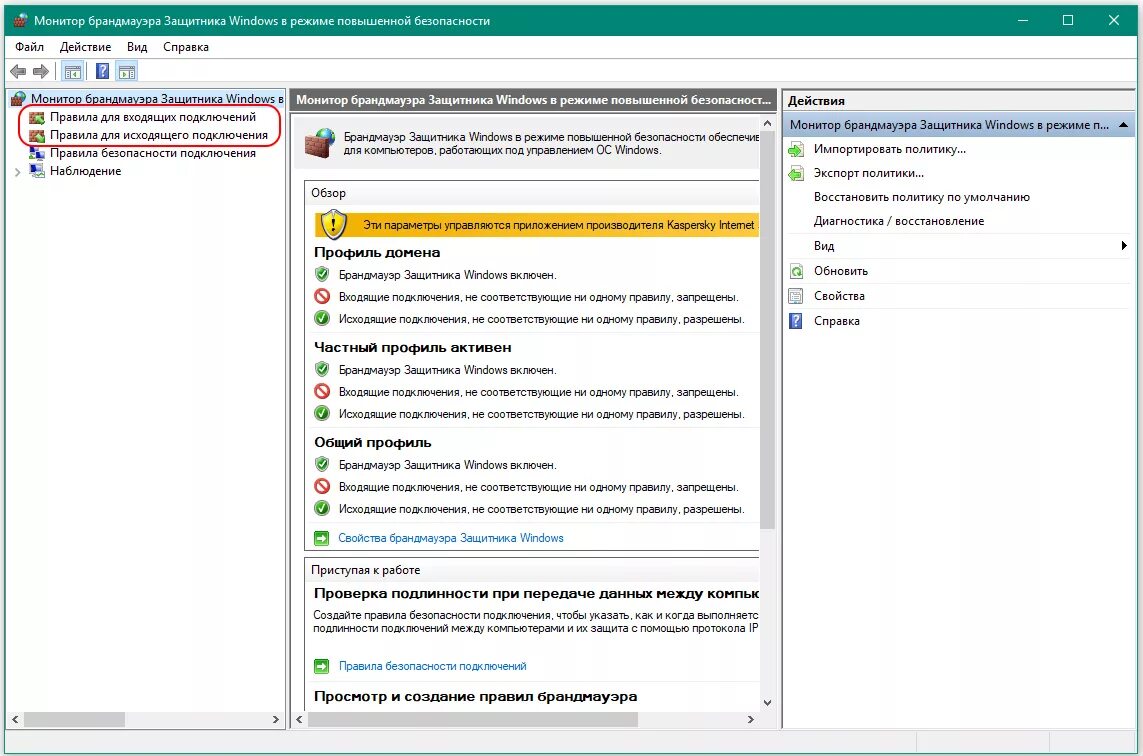Click the Наблюдение monitor icon
This screenshot has height=756, width=1143.
click(36, 171)
